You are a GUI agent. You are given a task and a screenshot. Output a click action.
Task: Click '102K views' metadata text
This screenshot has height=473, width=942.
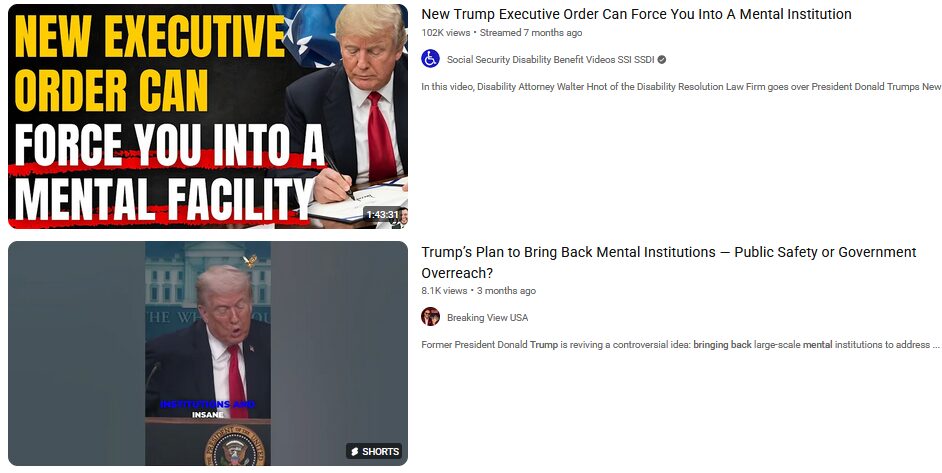pyautogui.click(x=446, y=32)
